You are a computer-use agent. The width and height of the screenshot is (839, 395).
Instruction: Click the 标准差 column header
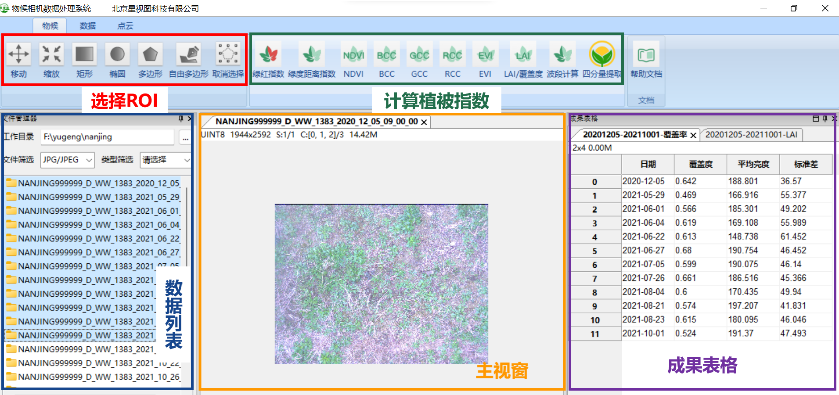(x=806, y=164)
